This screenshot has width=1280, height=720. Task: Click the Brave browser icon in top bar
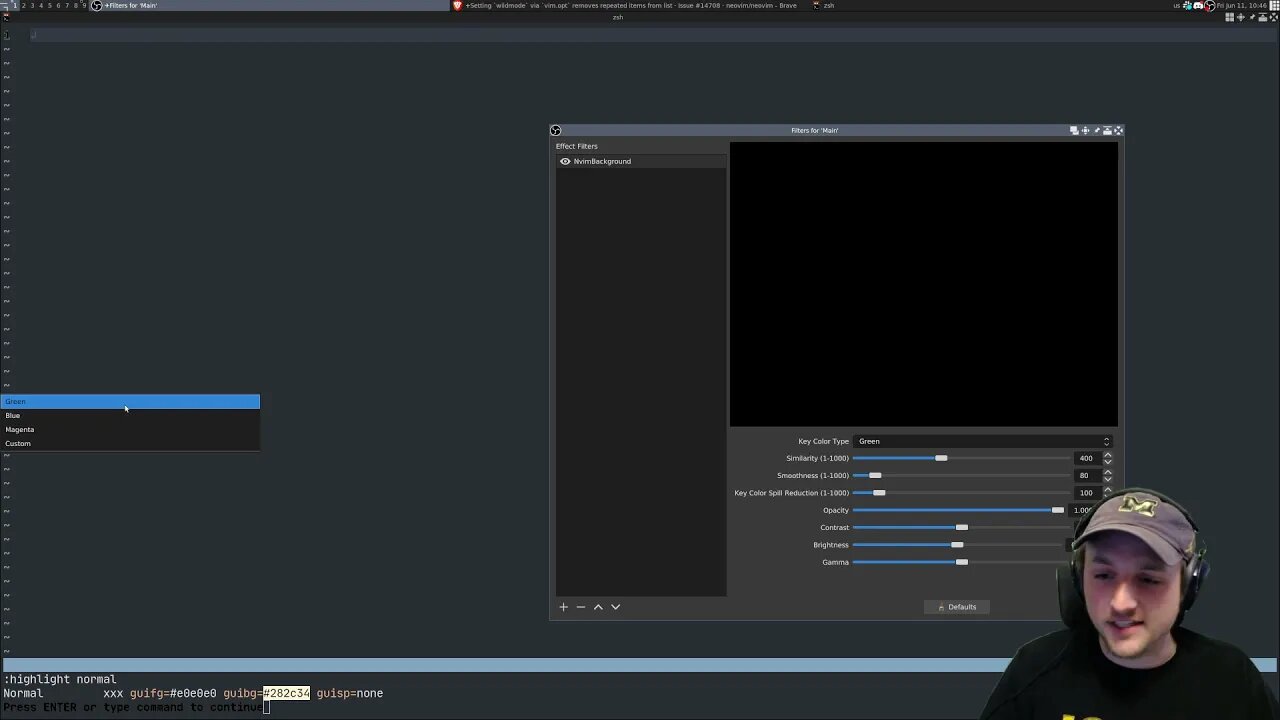click(457, 5)
